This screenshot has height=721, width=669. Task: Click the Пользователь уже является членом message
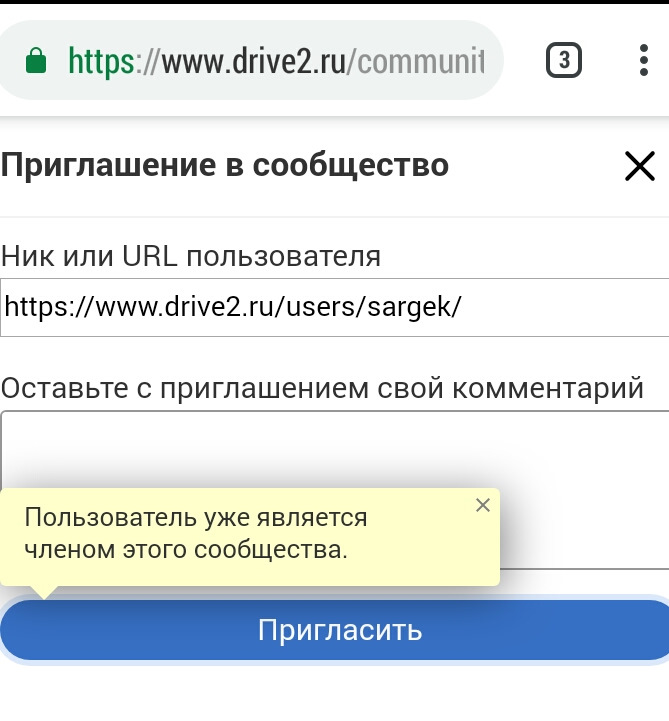[196, 533]
